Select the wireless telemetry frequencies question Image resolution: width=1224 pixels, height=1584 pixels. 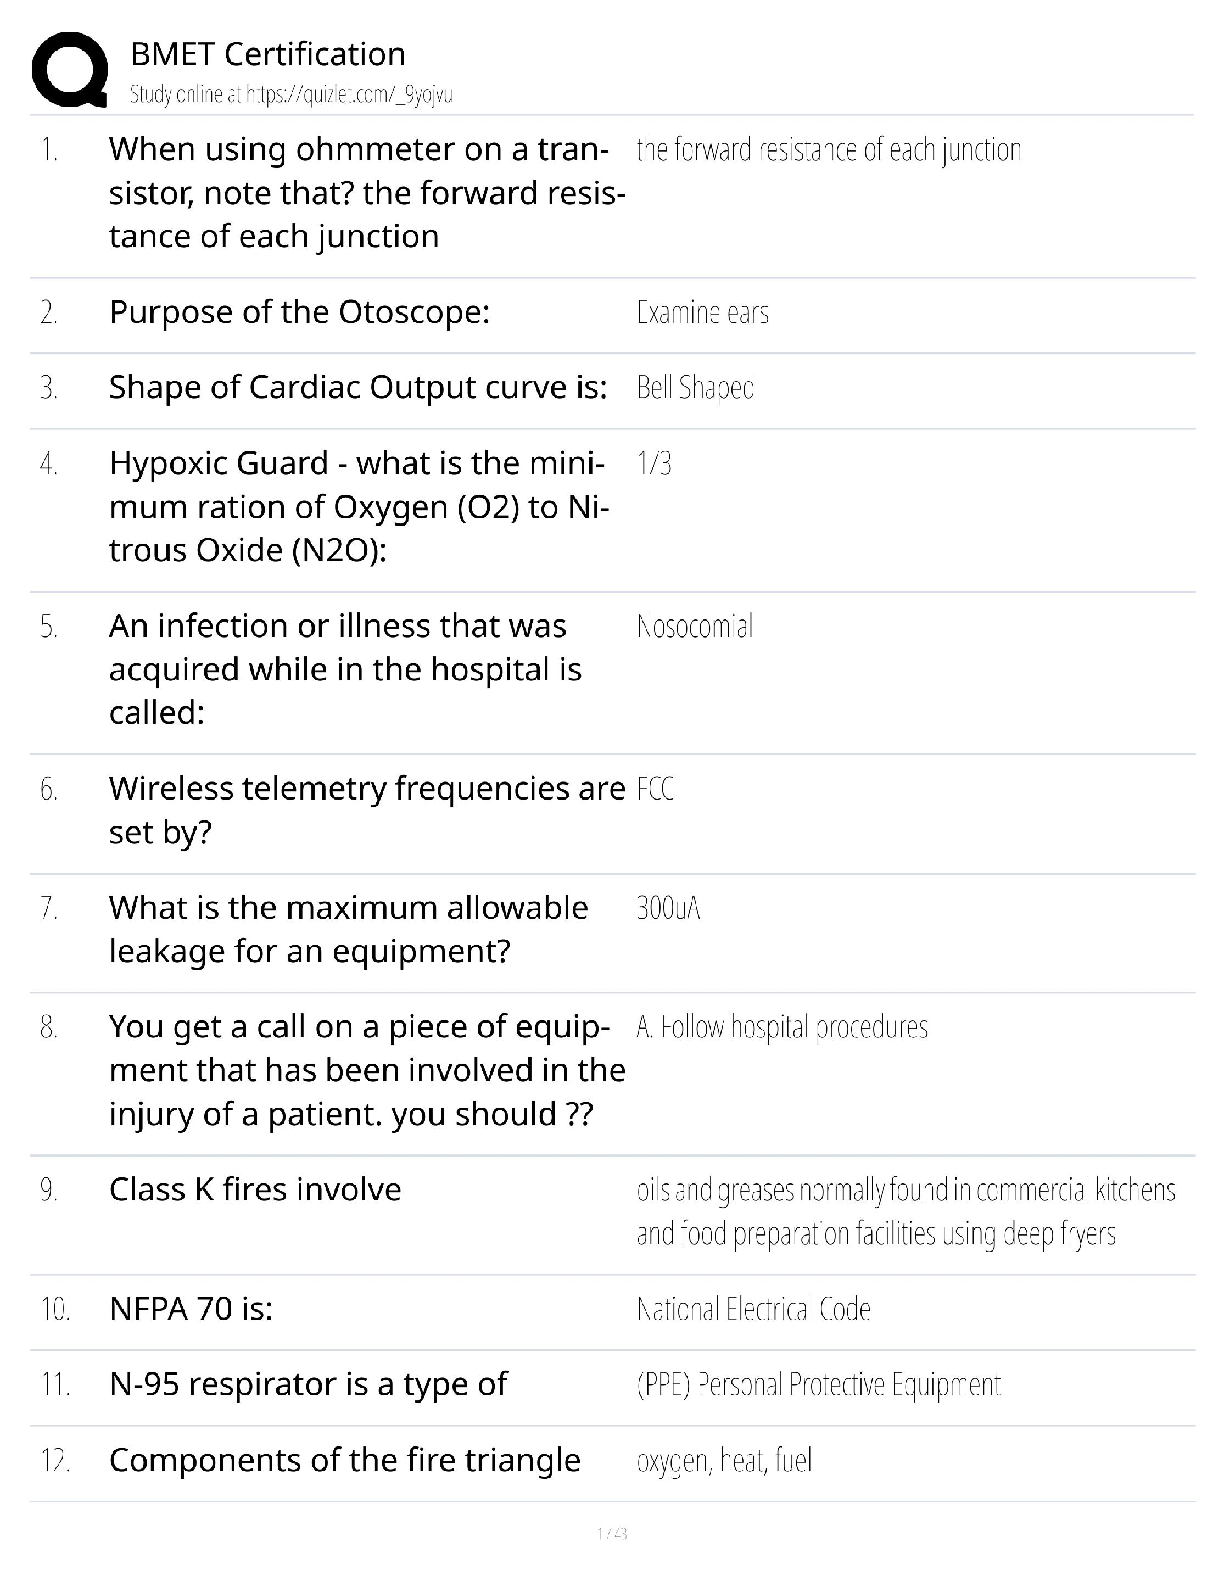(x=366, y=809)
